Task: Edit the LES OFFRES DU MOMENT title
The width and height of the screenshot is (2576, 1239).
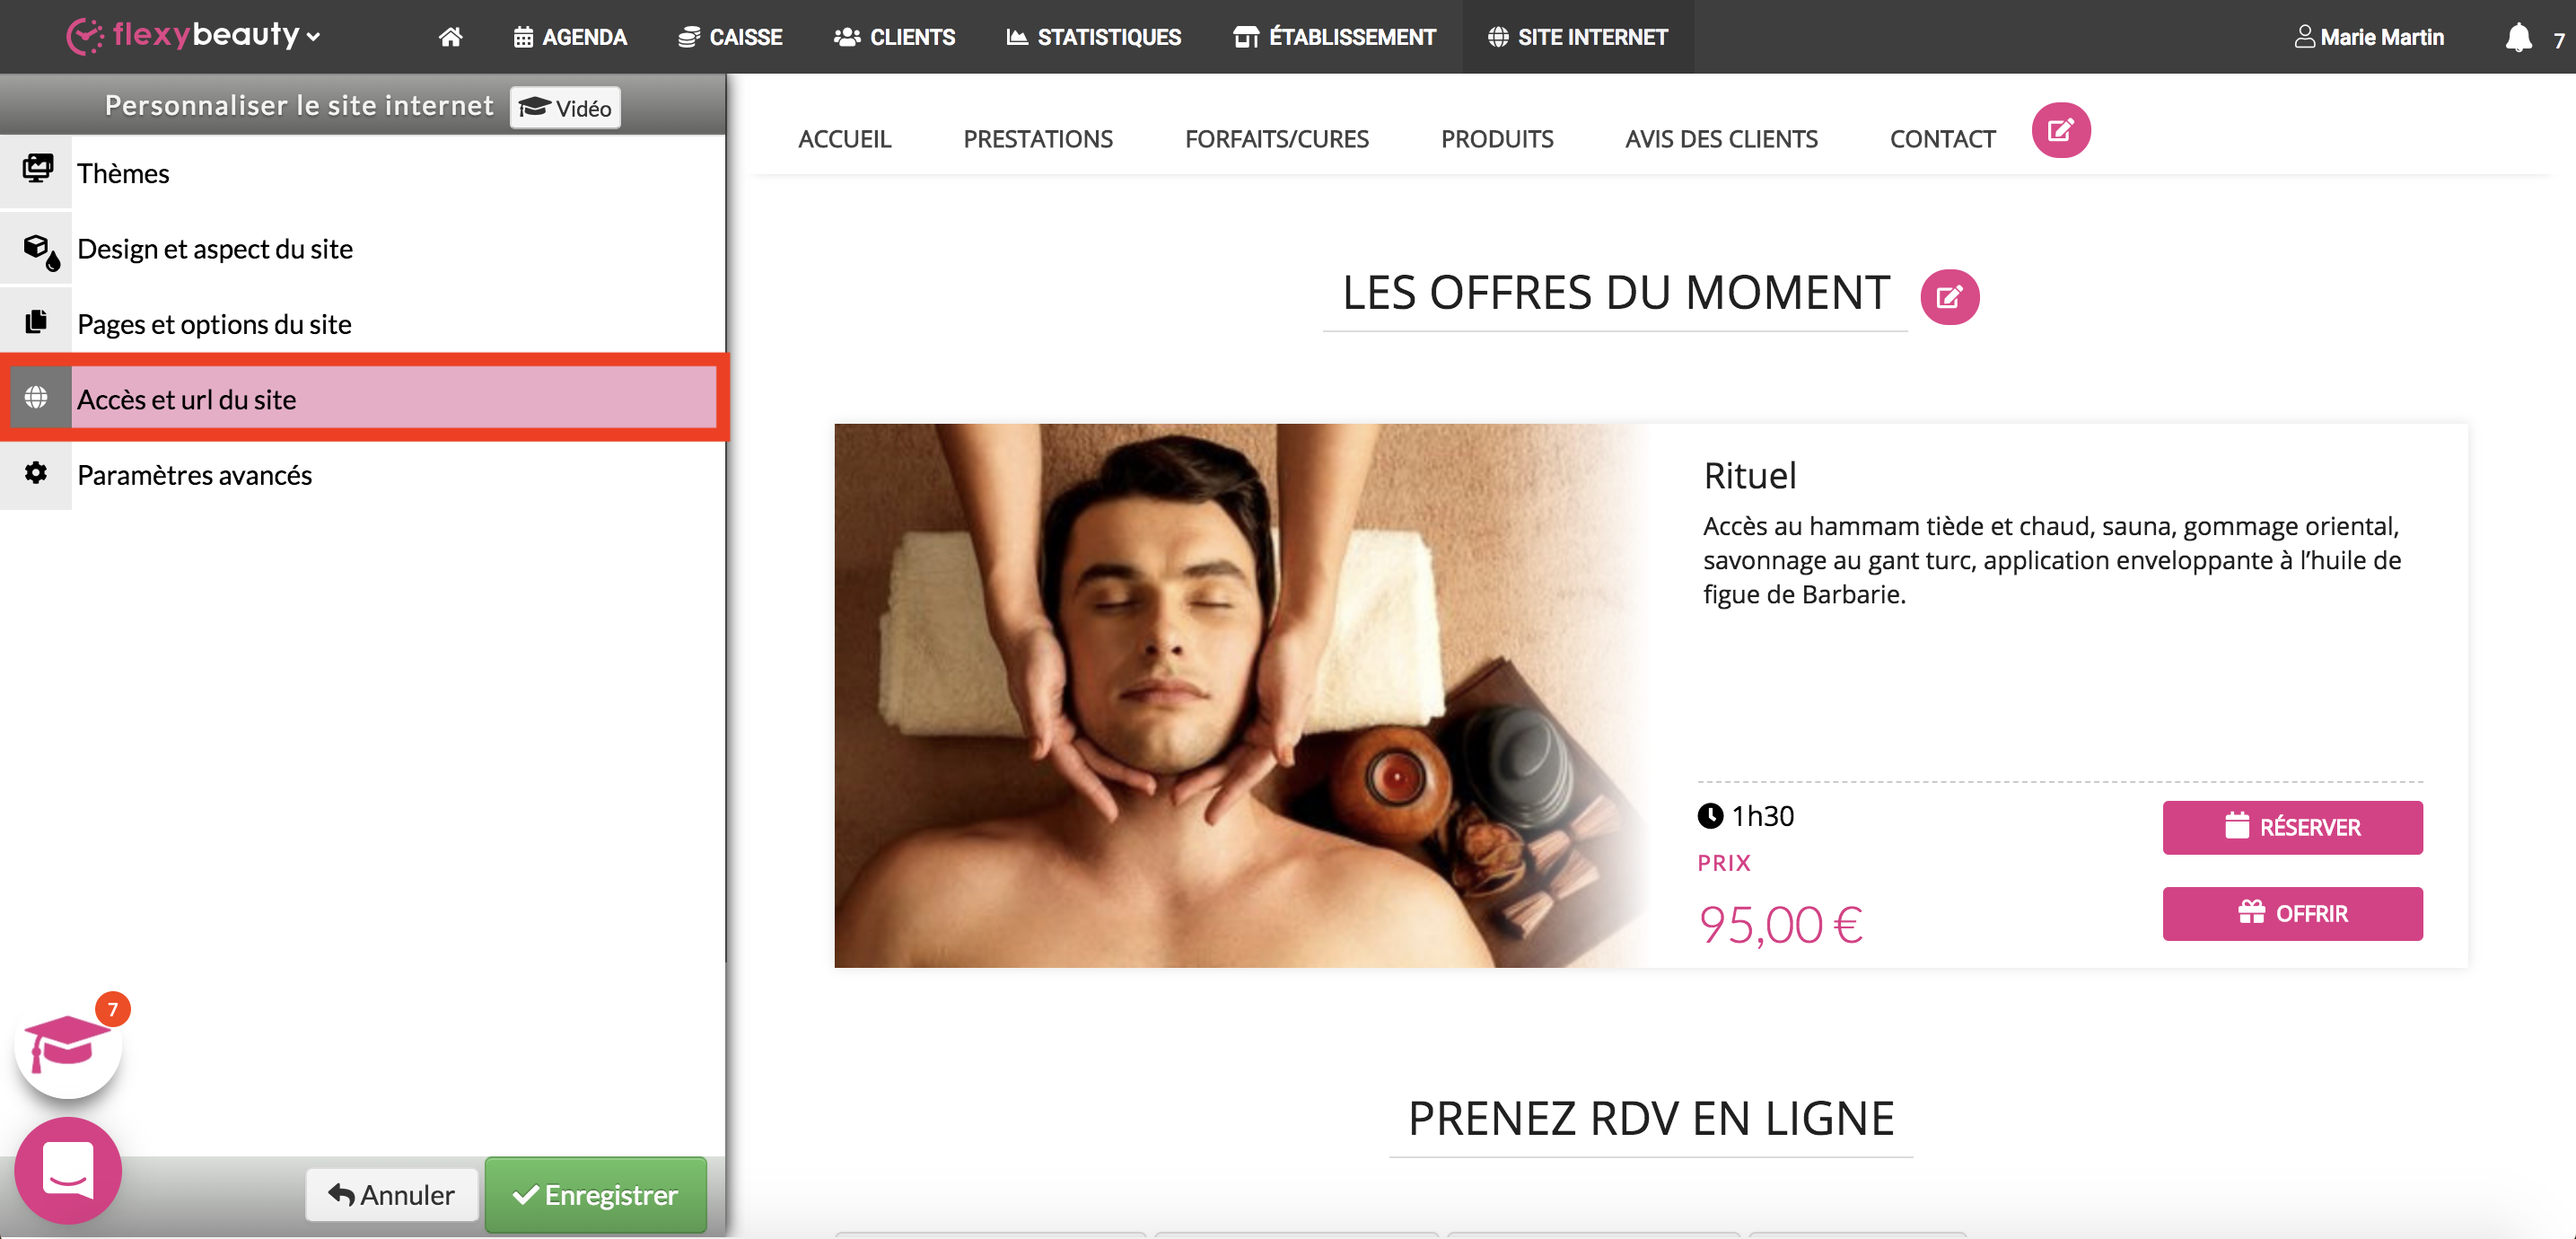Action: [x=1949, y=297]
